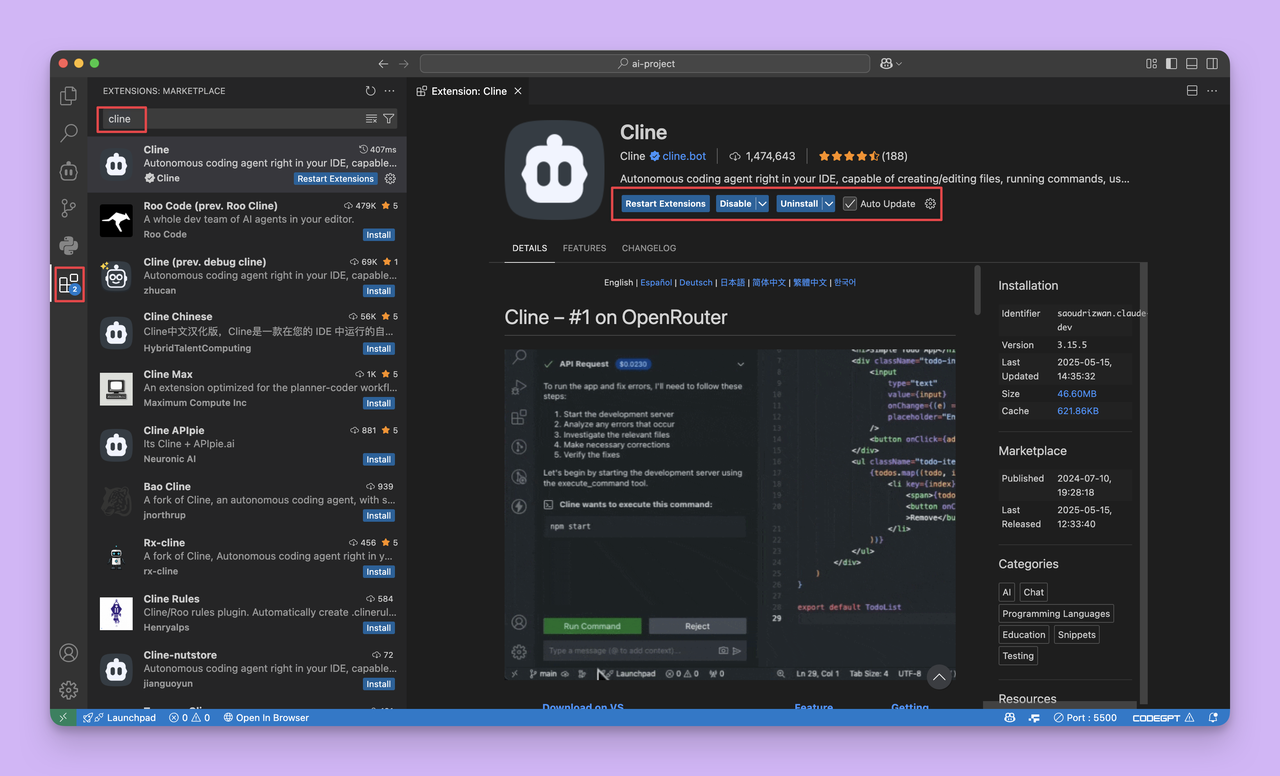
Task: Open the Search view in activity bar
Action: [68, 133]
